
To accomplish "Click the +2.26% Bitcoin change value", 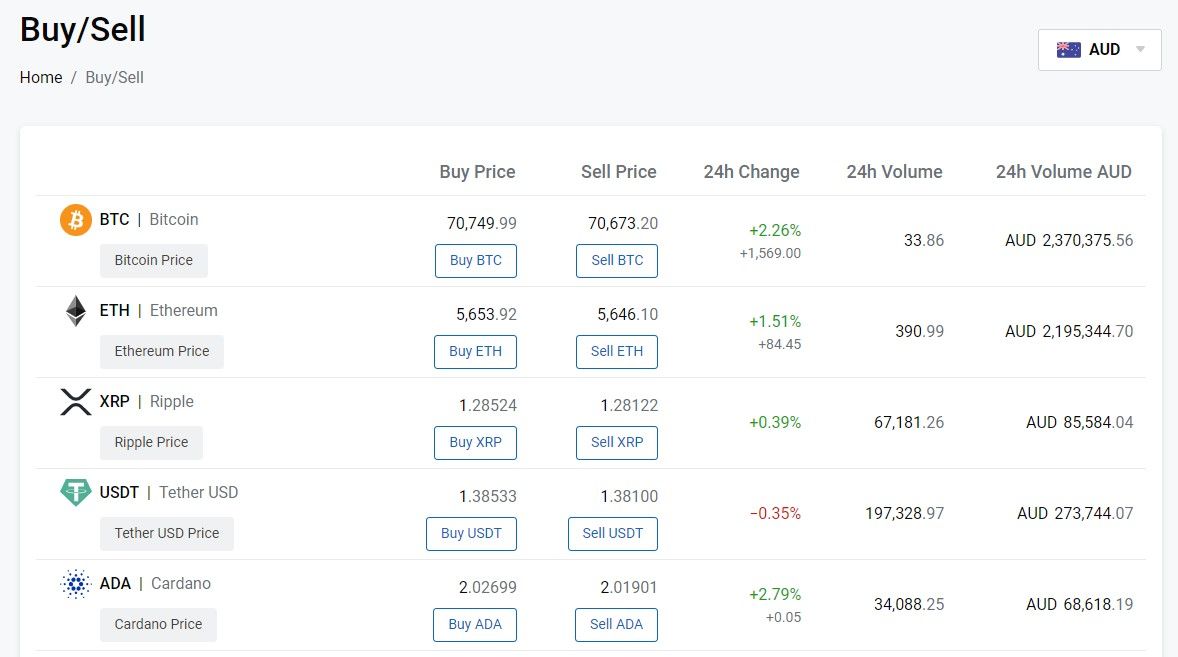I will click(x=775, y=231).
